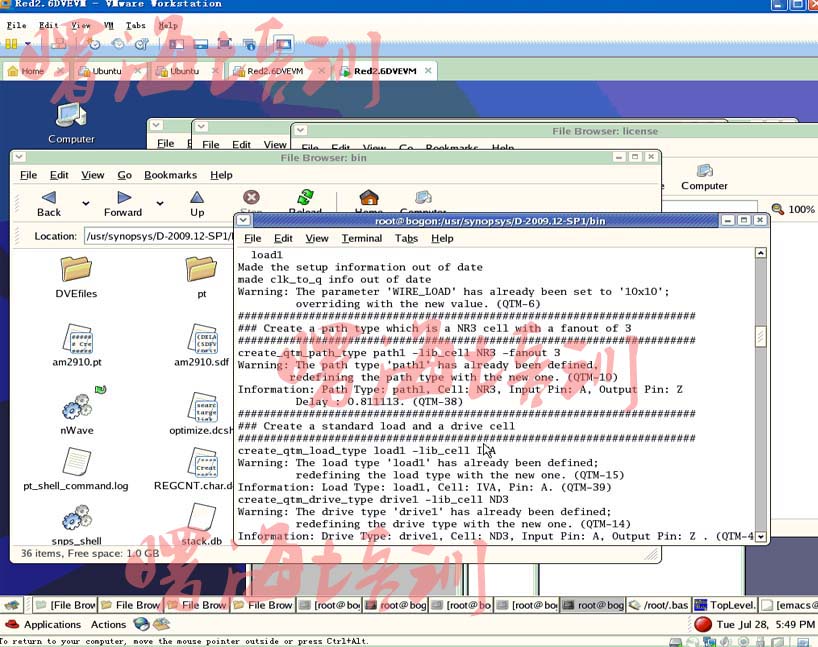Viewport: 818px width, 647px height.
Task: Open the pt folder
Action: [x=201, y=276]
